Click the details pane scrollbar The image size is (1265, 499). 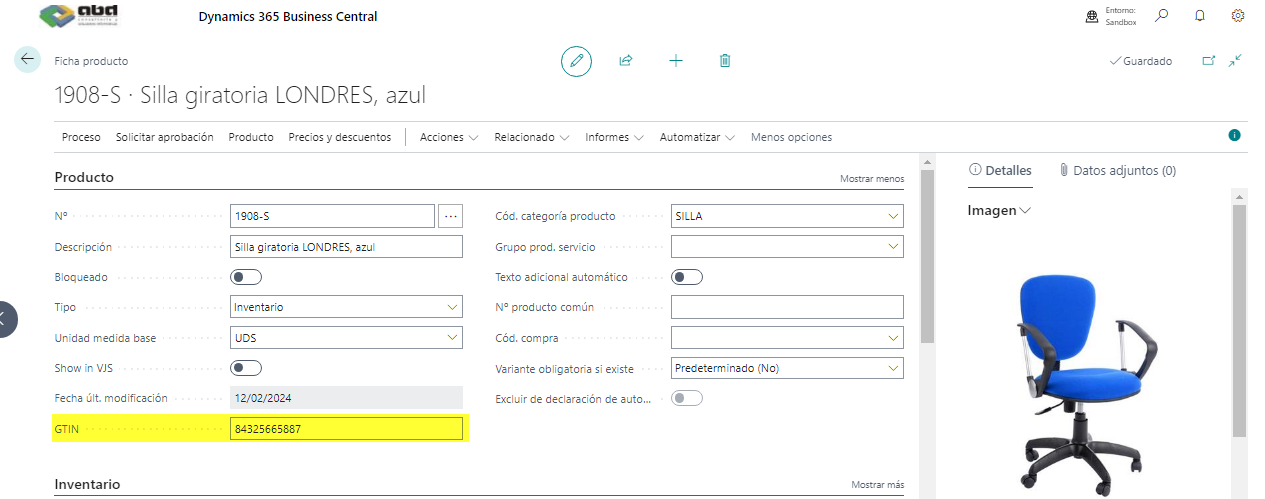pyautogui.click(x=1239, y=320)
